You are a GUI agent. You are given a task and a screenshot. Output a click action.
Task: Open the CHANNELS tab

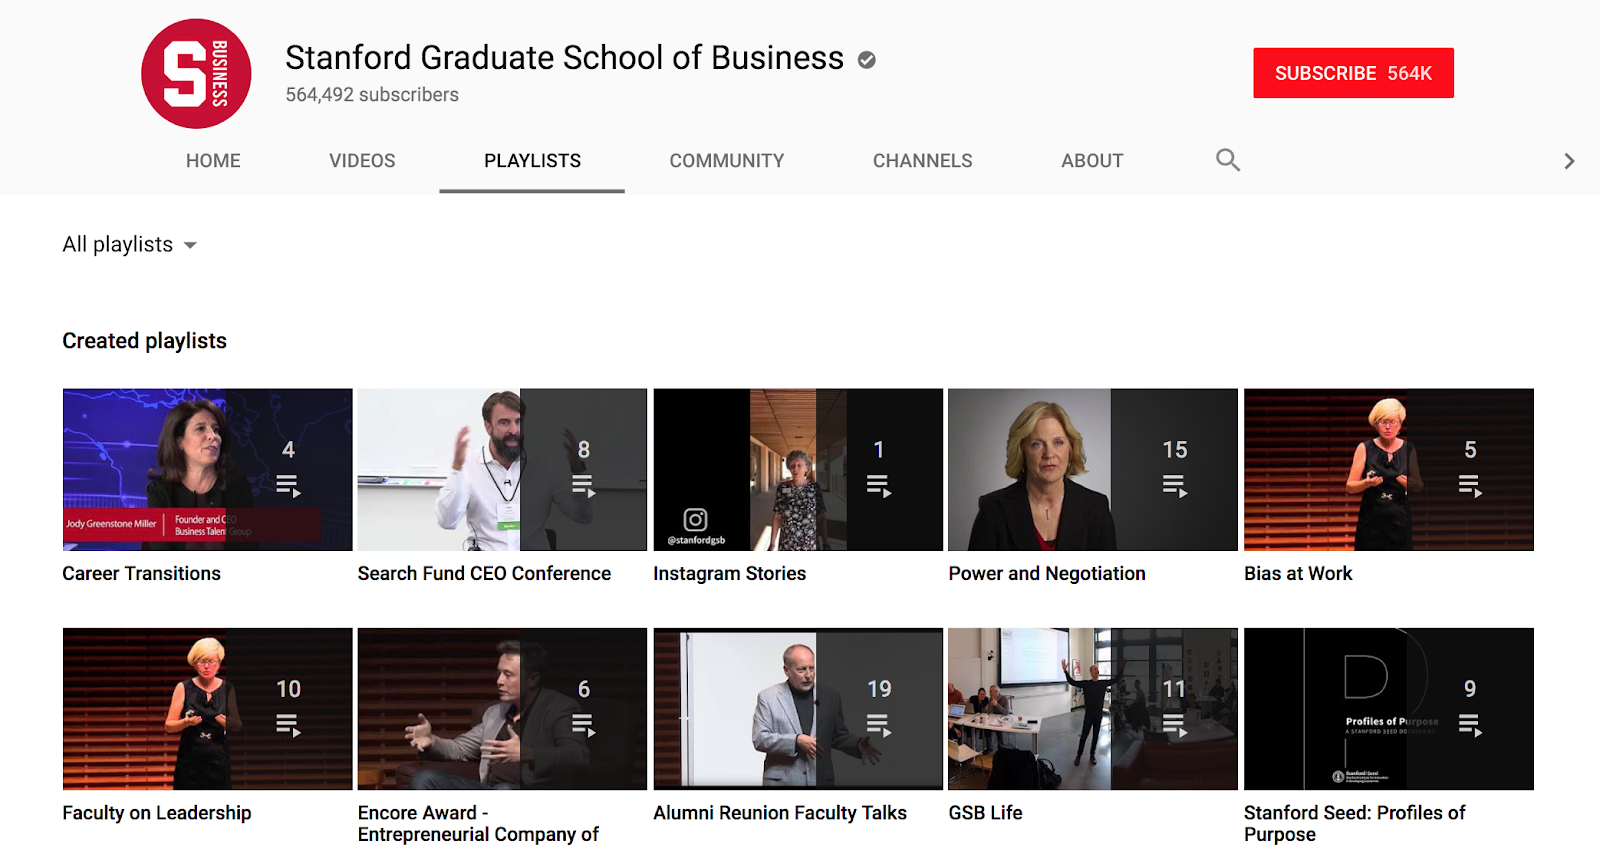point(923,161)
